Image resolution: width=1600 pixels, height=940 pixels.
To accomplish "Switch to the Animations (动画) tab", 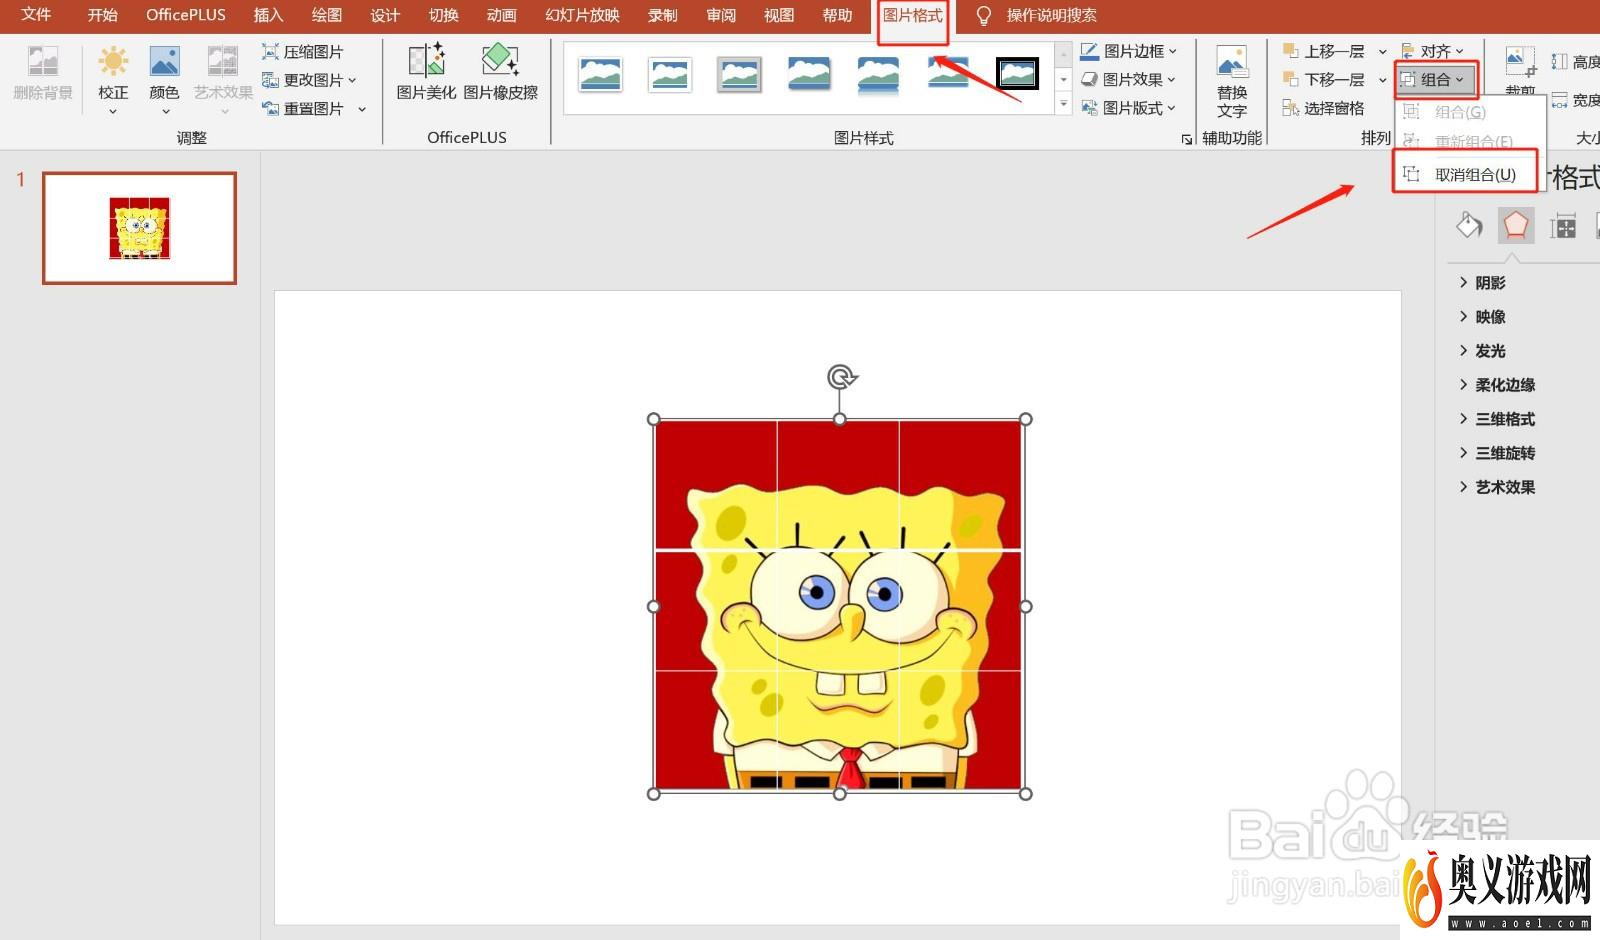I will pyautogui.click(x=501, y=15).
